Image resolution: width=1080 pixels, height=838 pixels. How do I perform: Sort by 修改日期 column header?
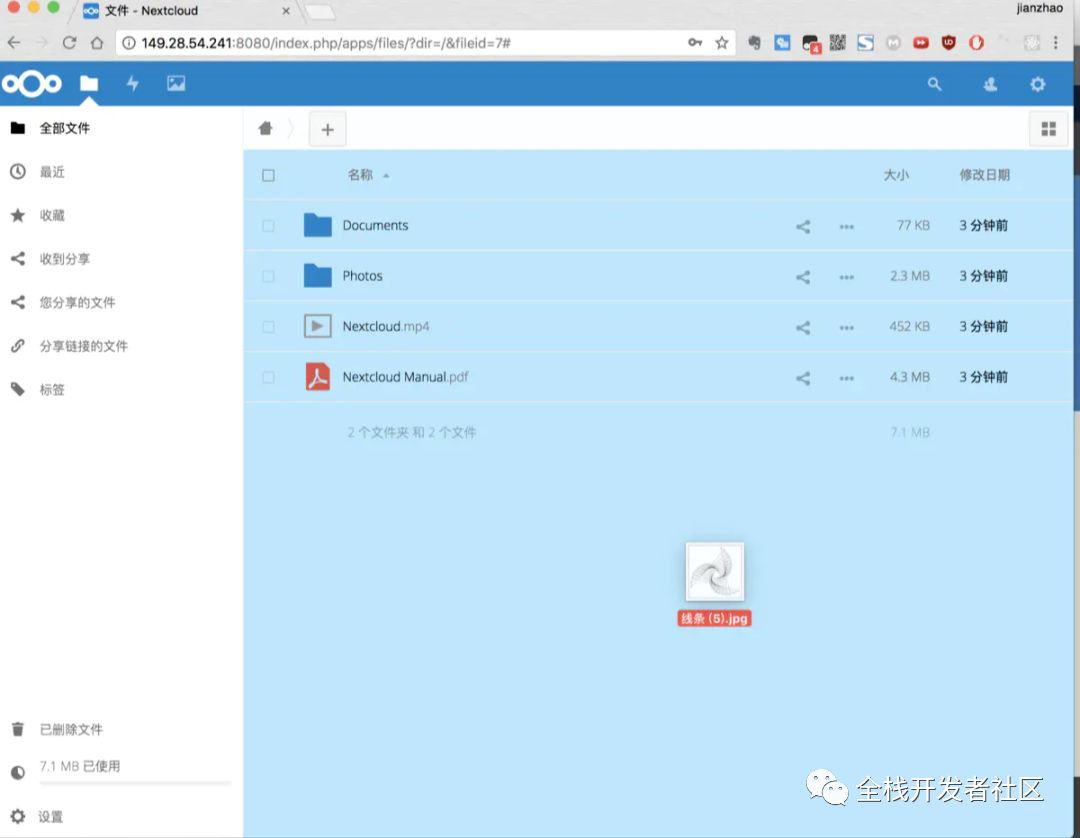(984, 175)
